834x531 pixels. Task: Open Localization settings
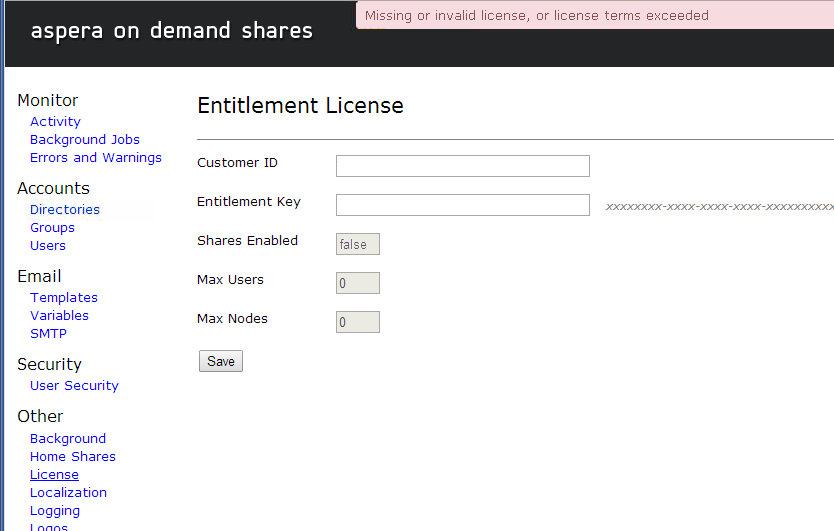point(69,493)
